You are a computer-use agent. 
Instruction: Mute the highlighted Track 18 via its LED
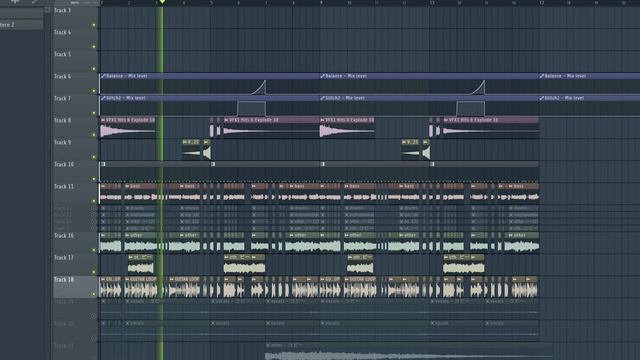pyautogui.click(x=94, y=294)
